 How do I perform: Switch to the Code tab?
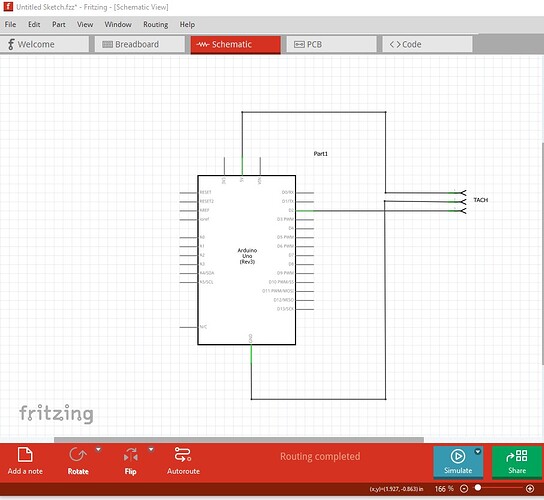pos(427,44)
